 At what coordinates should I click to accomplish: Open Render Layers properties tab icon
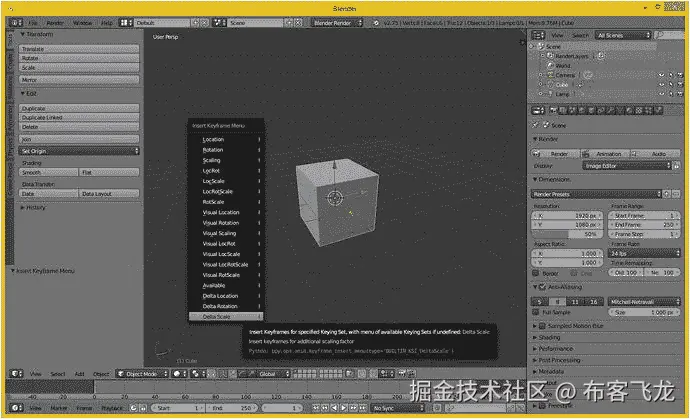pyautogui.click(x=563, y=110)
